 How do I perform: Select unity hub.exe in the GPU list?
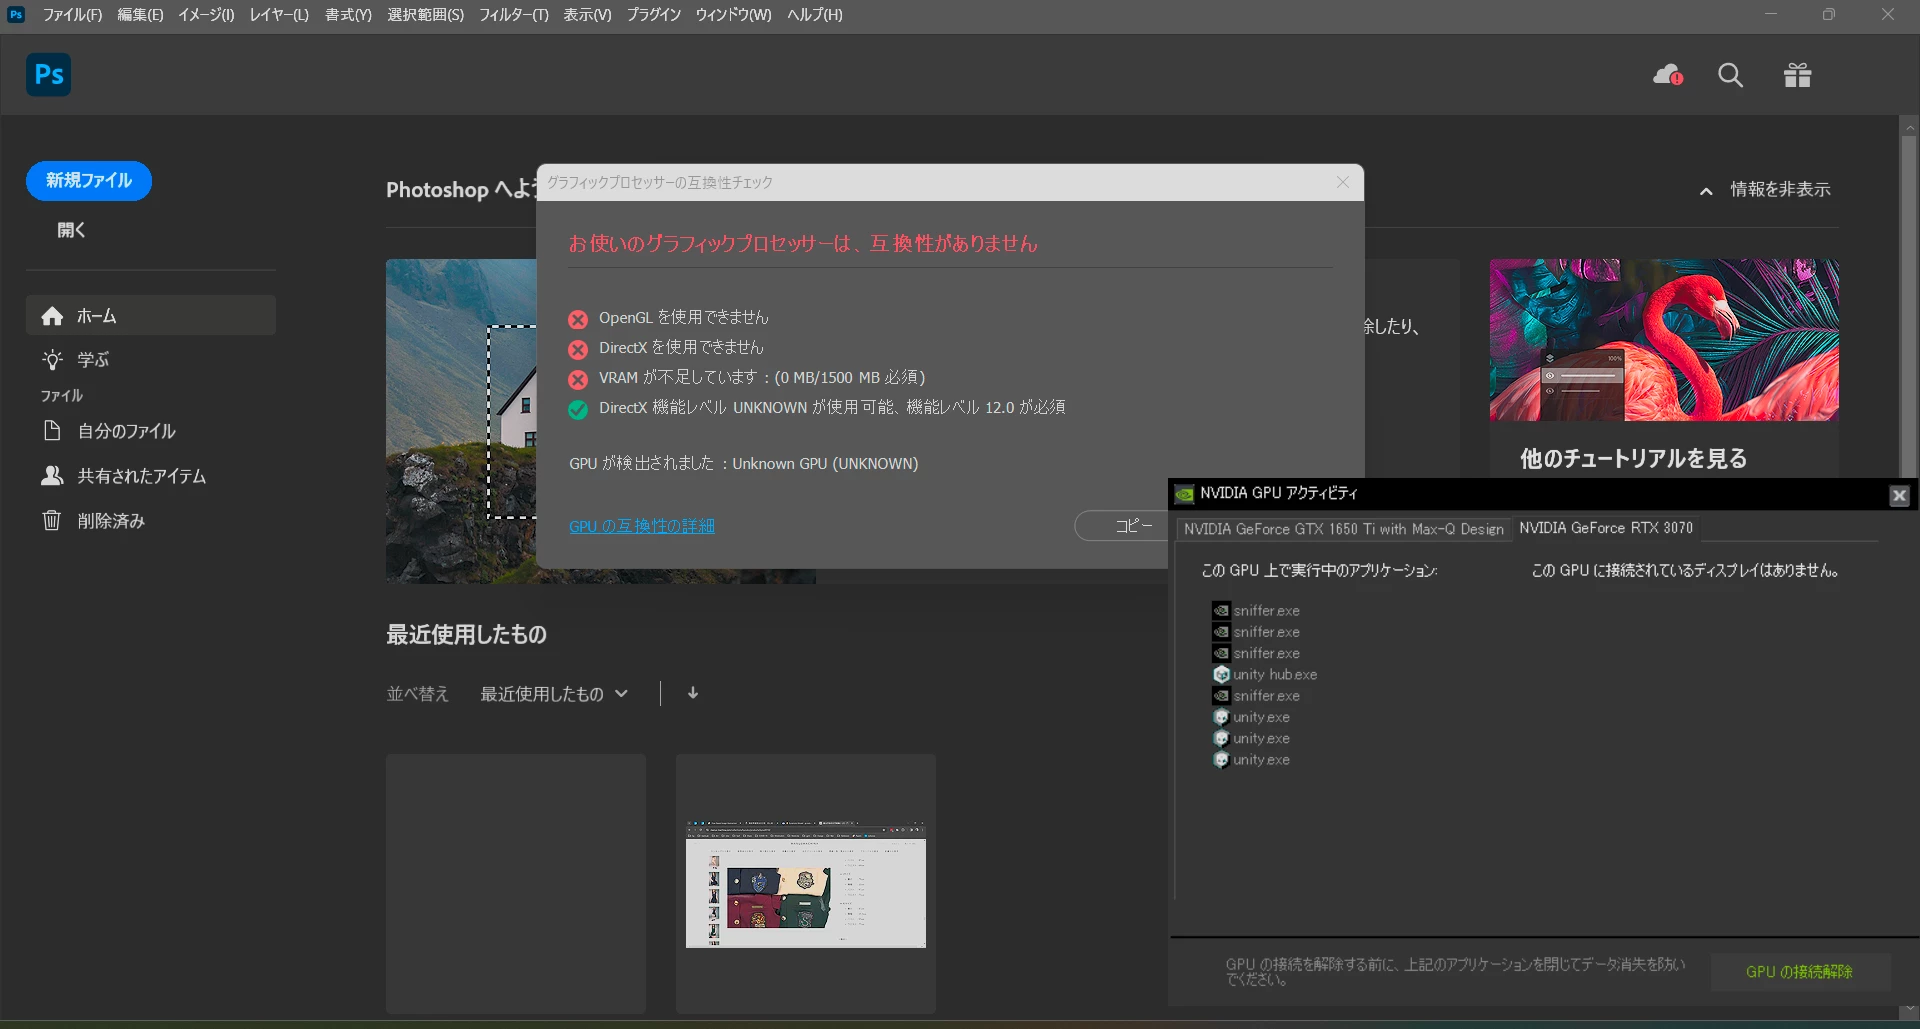pos(1266,675)
